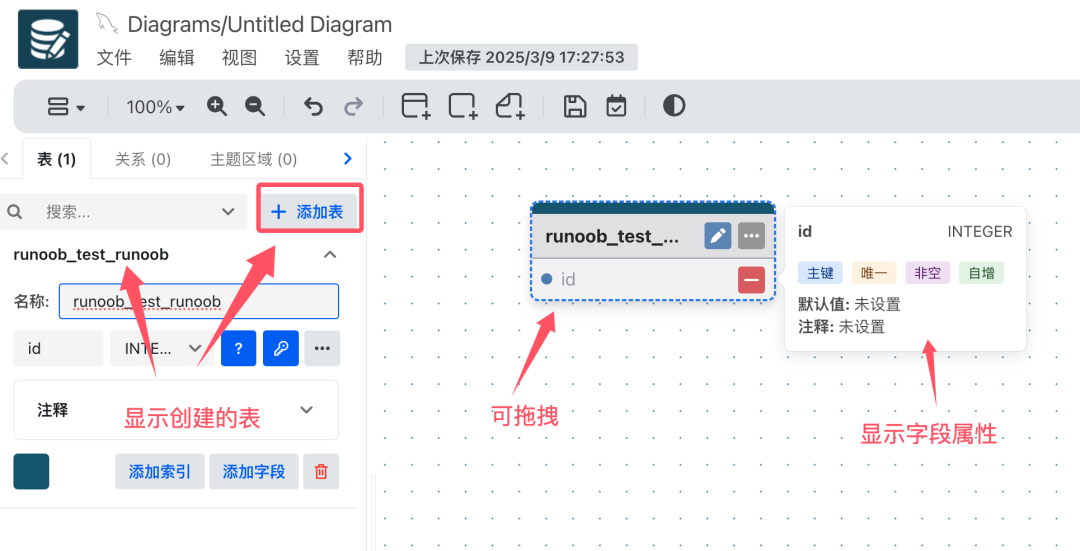Open the table color swatch

[x=31, y=471]
